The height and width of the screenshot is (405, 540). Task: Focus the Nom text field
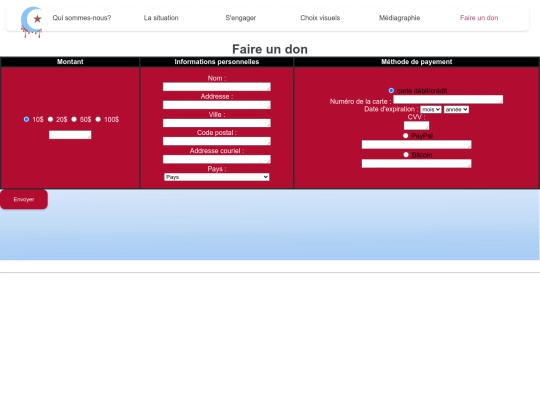217,87
